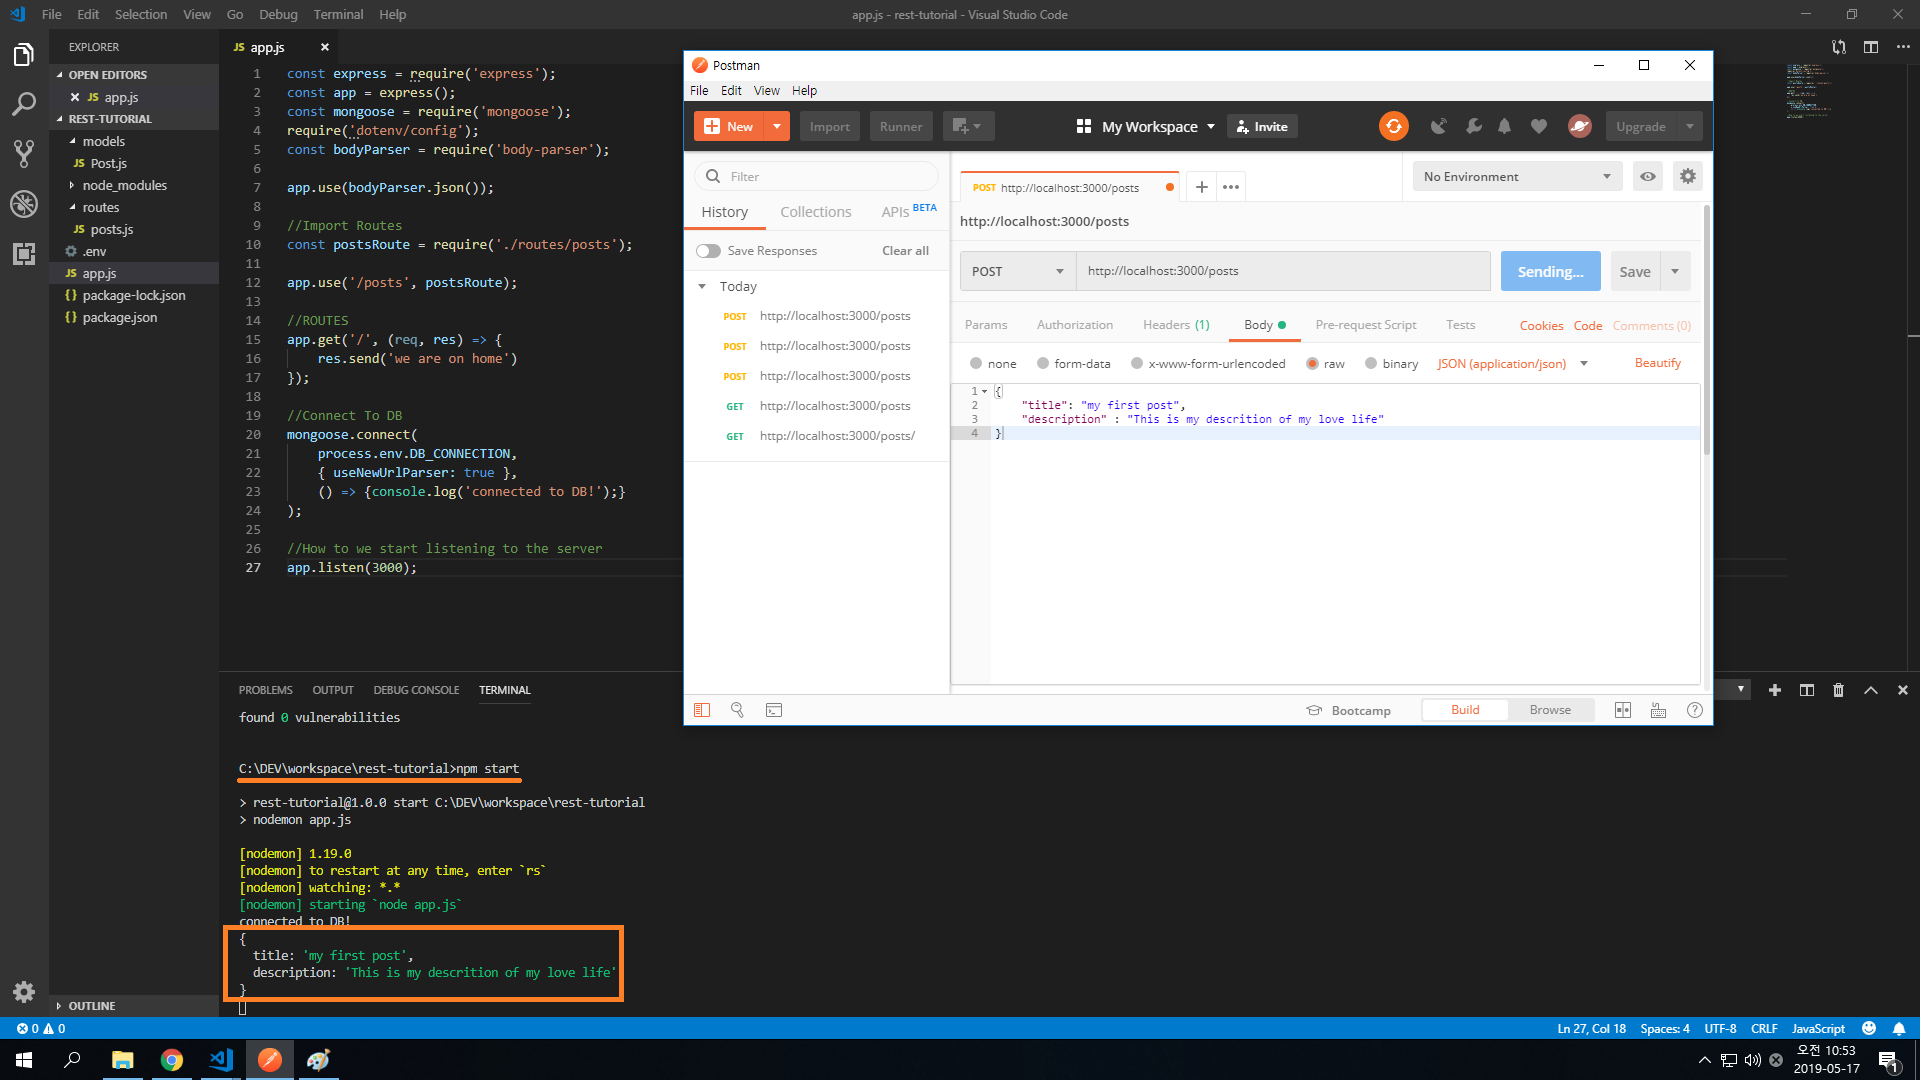Toggle the Save Responses switch
This screenshot has height=1080, width=1920.
click(x=708, y=251)
